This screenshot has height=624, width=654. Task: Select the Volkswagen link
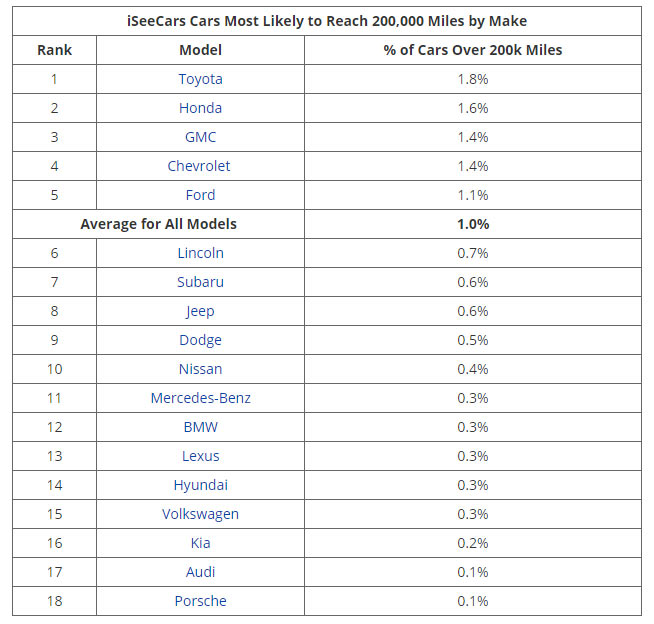pos(200,514)
